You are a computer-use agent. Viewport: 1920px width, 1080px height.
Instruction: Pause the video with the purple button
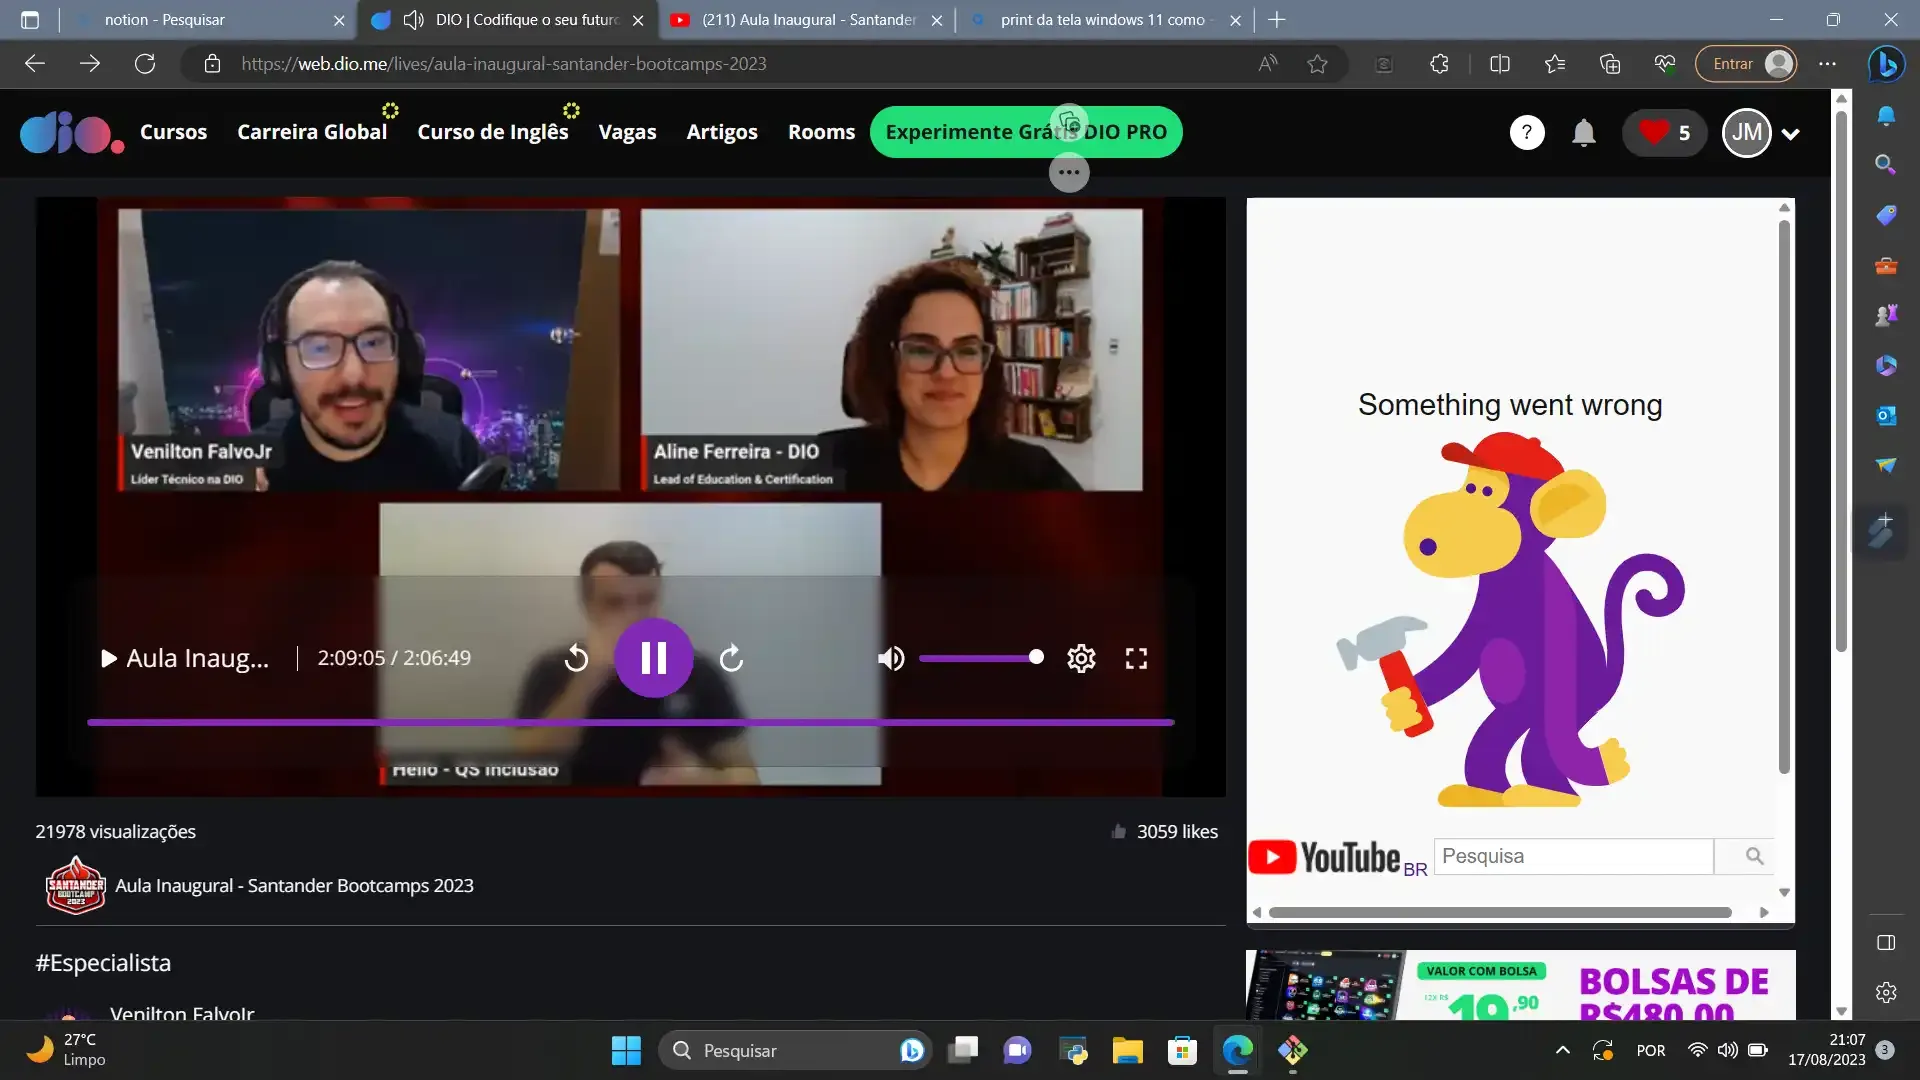click(653, 658)
